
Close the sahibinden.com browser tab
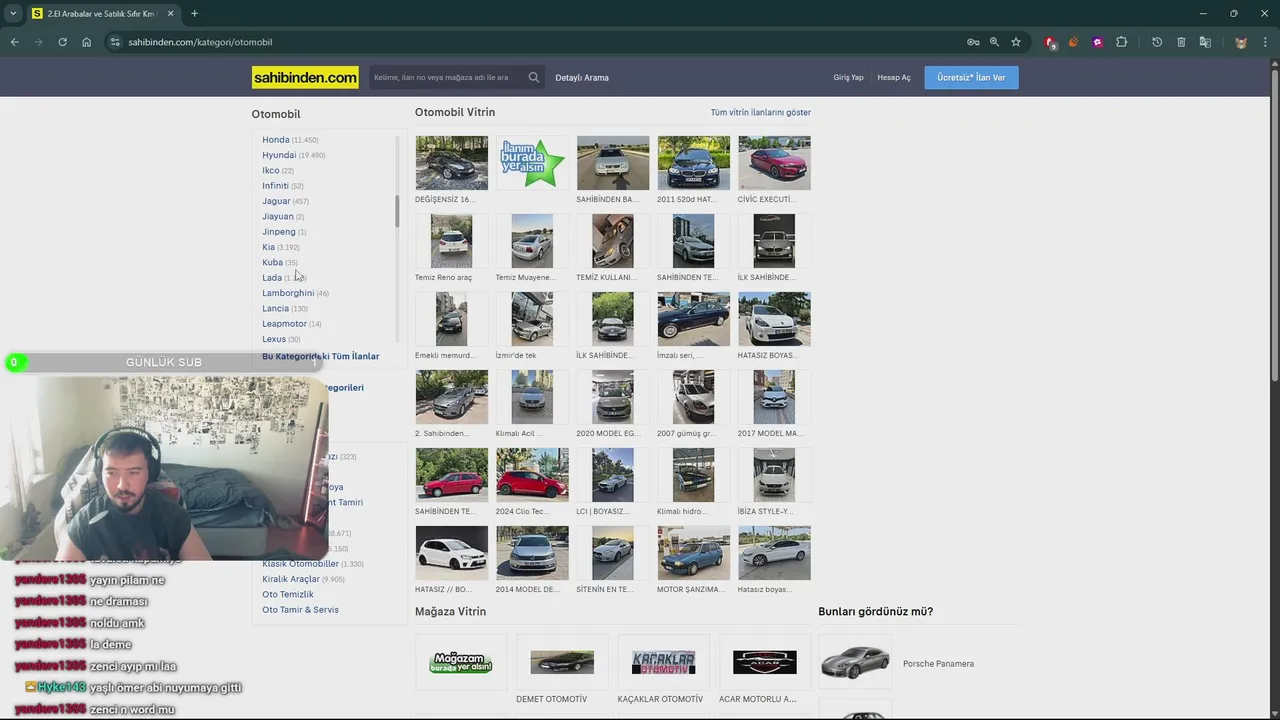pos(170,13)
